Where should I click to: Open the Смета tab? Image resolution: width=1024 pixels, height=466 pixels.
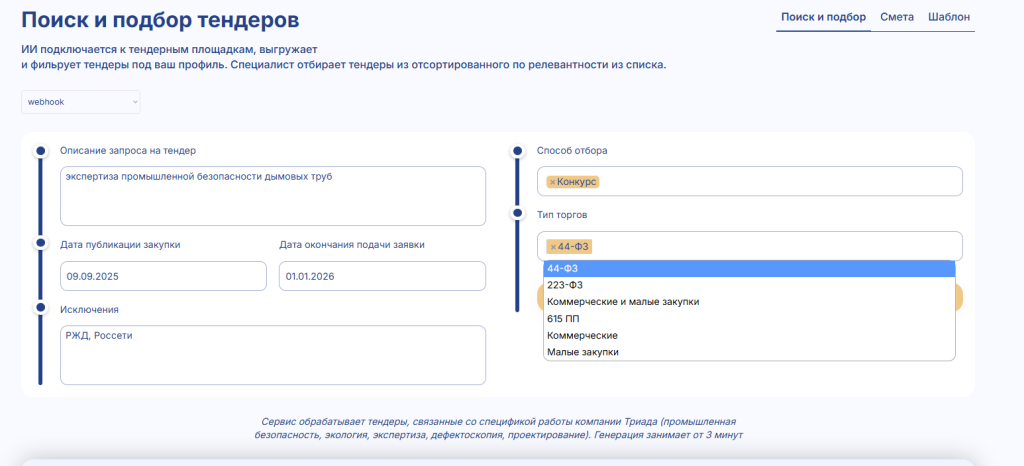point(897,17)
